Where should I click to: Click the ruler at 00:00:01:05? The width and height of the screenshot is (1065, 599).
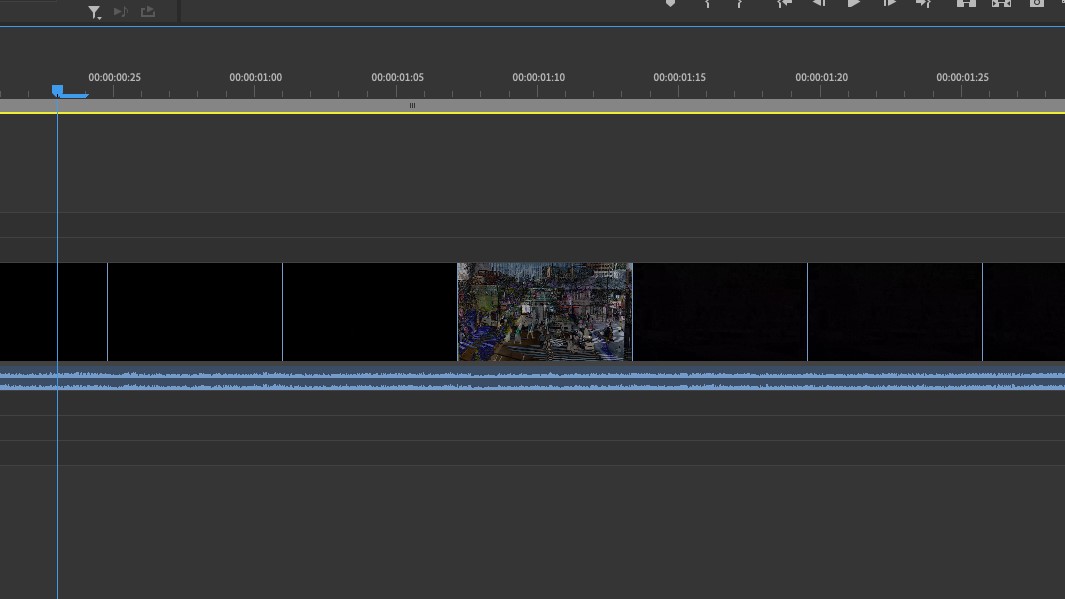tap(397, 77)
